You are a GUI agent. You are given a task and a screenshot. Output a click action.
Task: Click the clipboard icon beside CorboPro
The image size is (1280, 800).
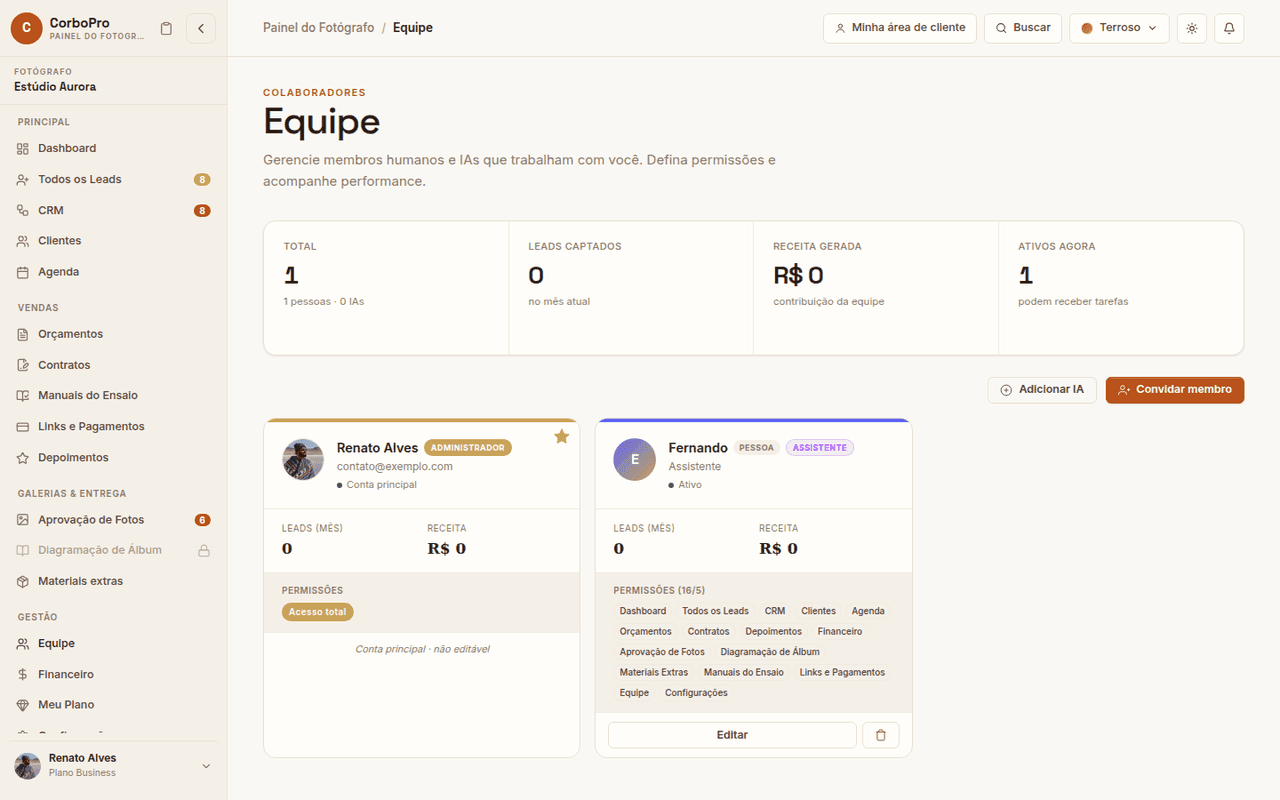pyautogui.click(x=166, y=28)
